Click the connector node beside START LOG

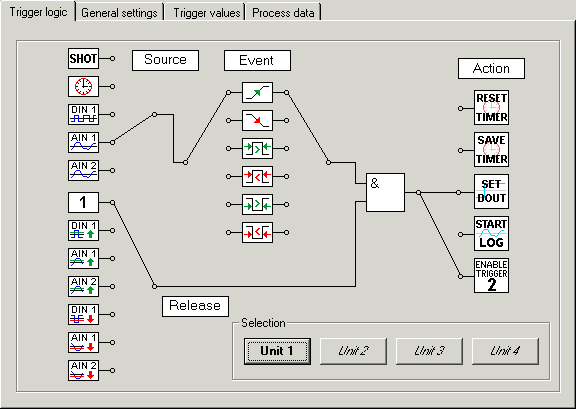(460, 234)
